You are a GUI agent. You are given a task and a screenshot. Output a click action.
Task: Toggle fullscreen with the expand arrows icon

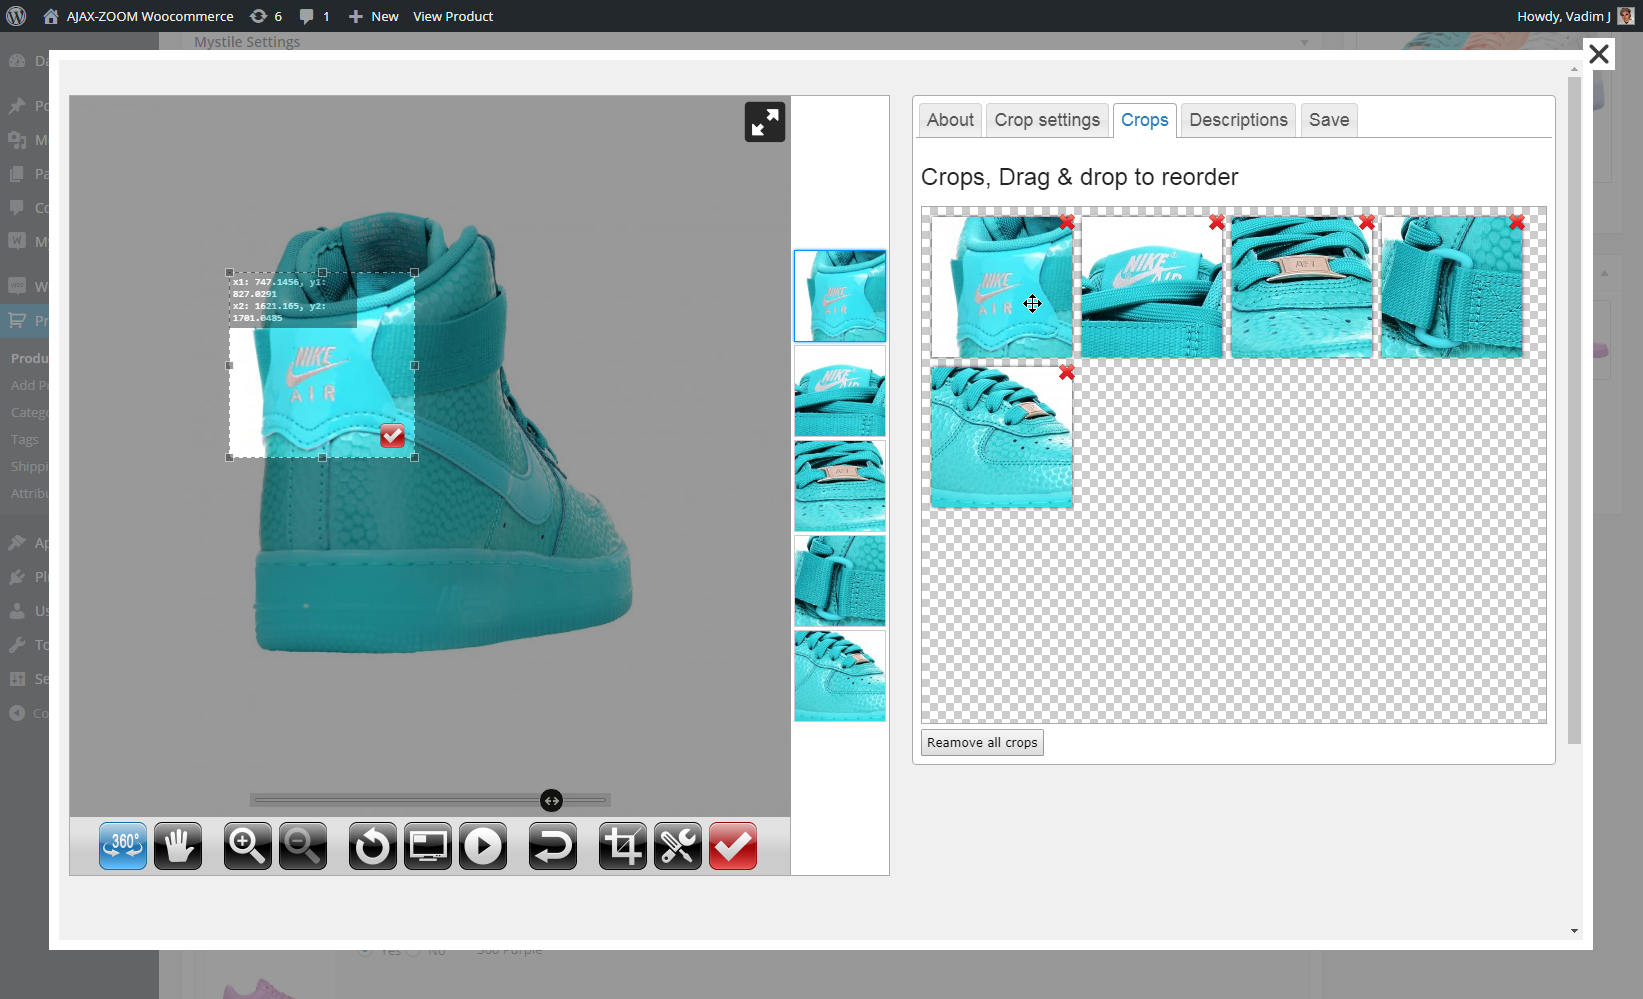coord(765,122)
